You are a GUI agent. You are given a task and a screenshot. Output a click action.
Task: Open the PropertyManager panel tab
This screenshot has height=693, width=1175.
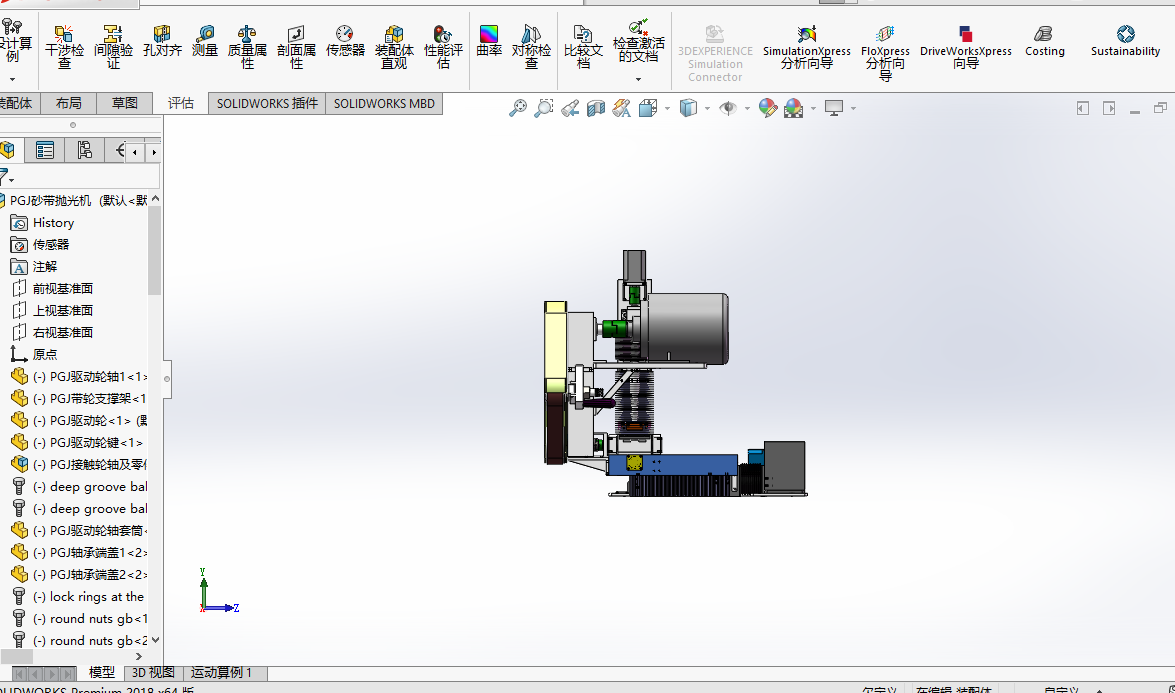coord(45,151)
